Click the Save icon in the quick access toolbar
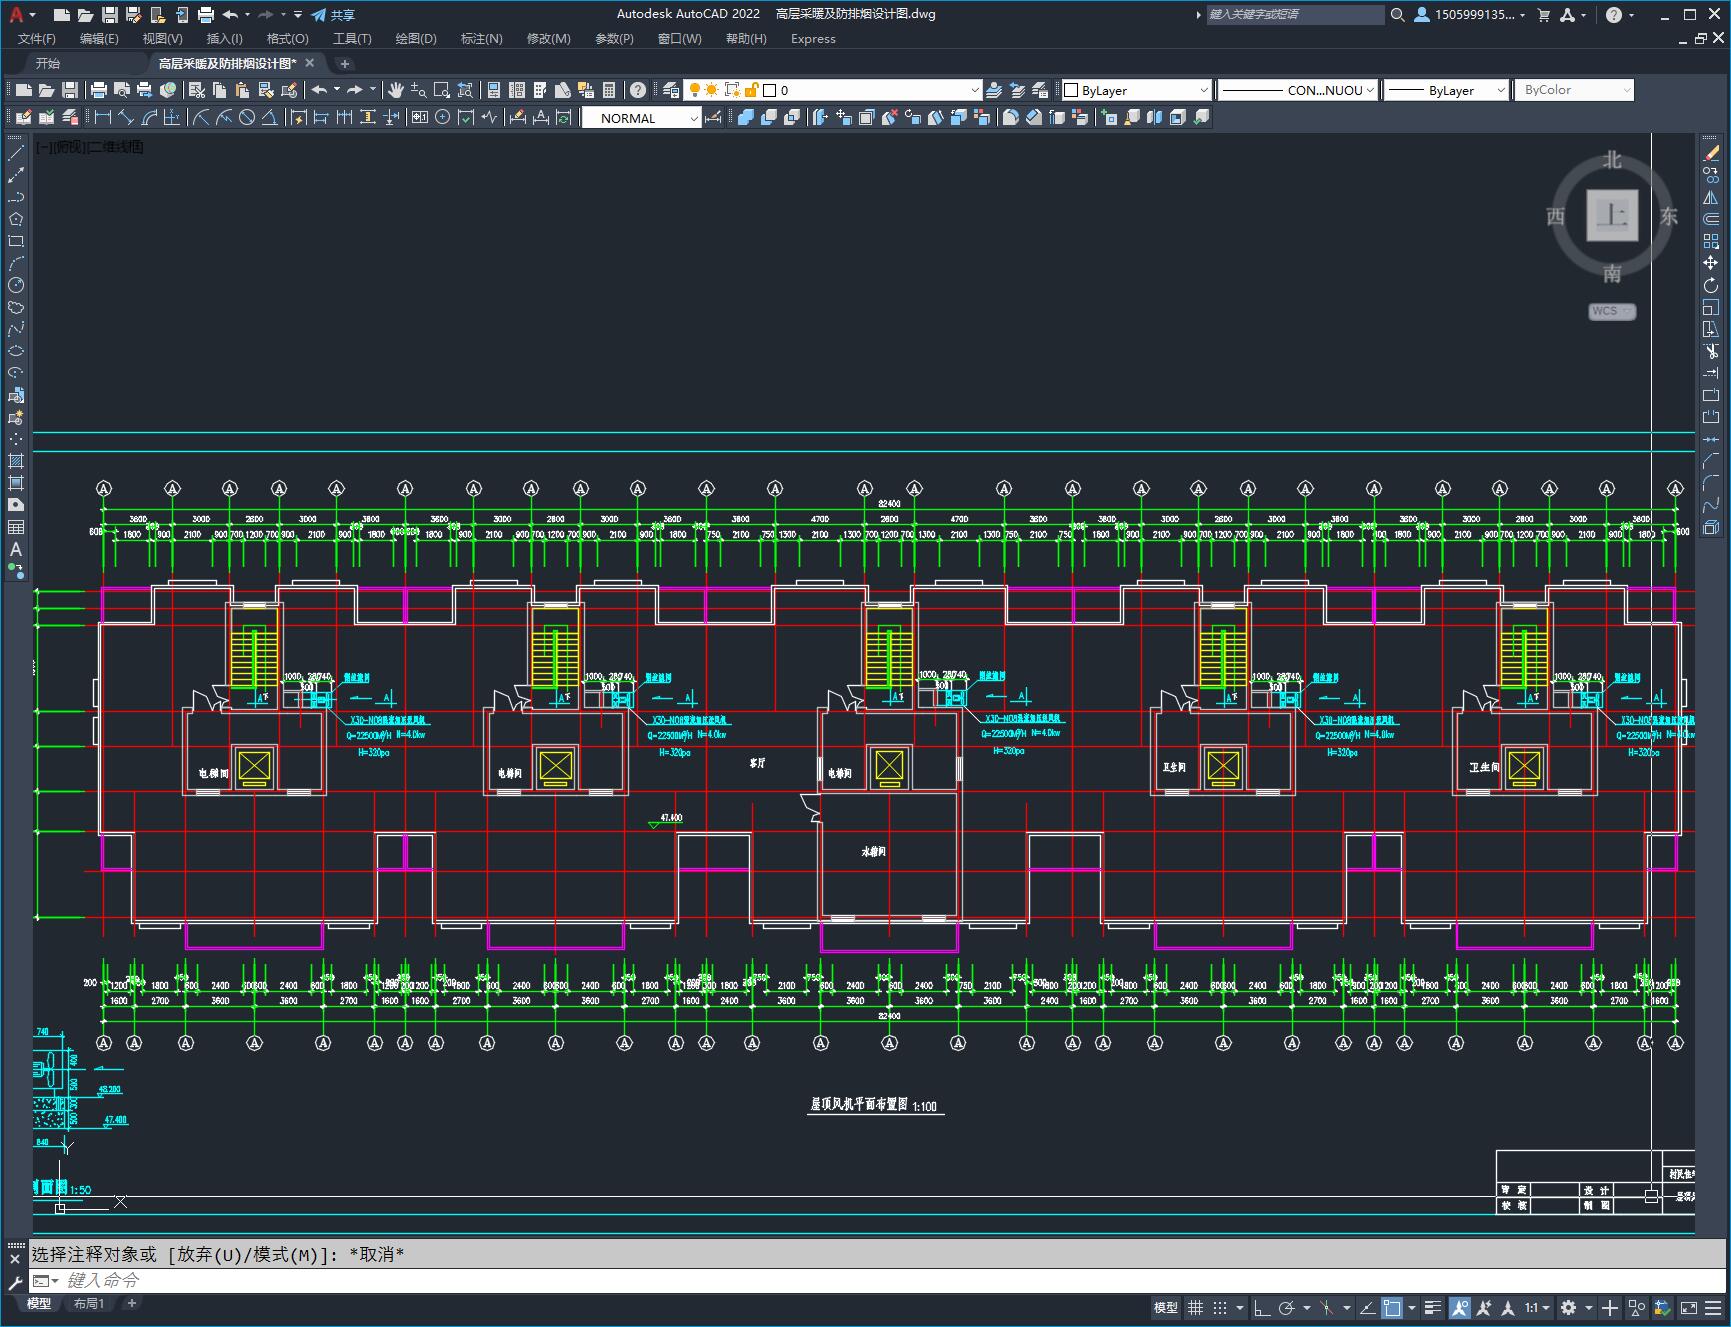Viewport: 1731px width, 1327px height. coord(110,14)
